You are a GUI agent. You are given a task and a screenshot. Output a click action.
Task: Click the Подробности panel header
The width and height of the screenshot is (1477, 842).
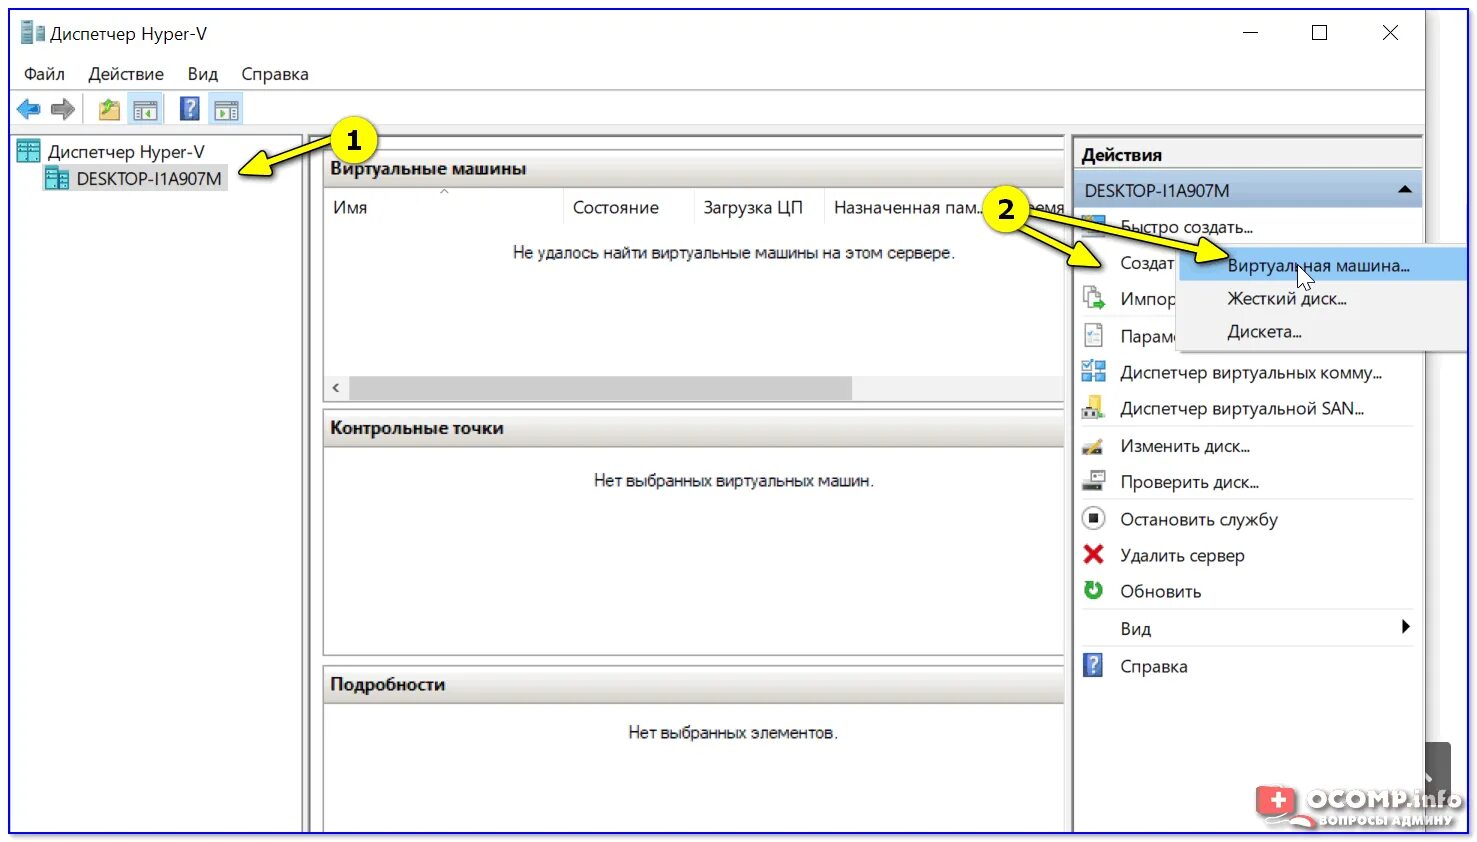pyautogui.click(x=693, y=684)
